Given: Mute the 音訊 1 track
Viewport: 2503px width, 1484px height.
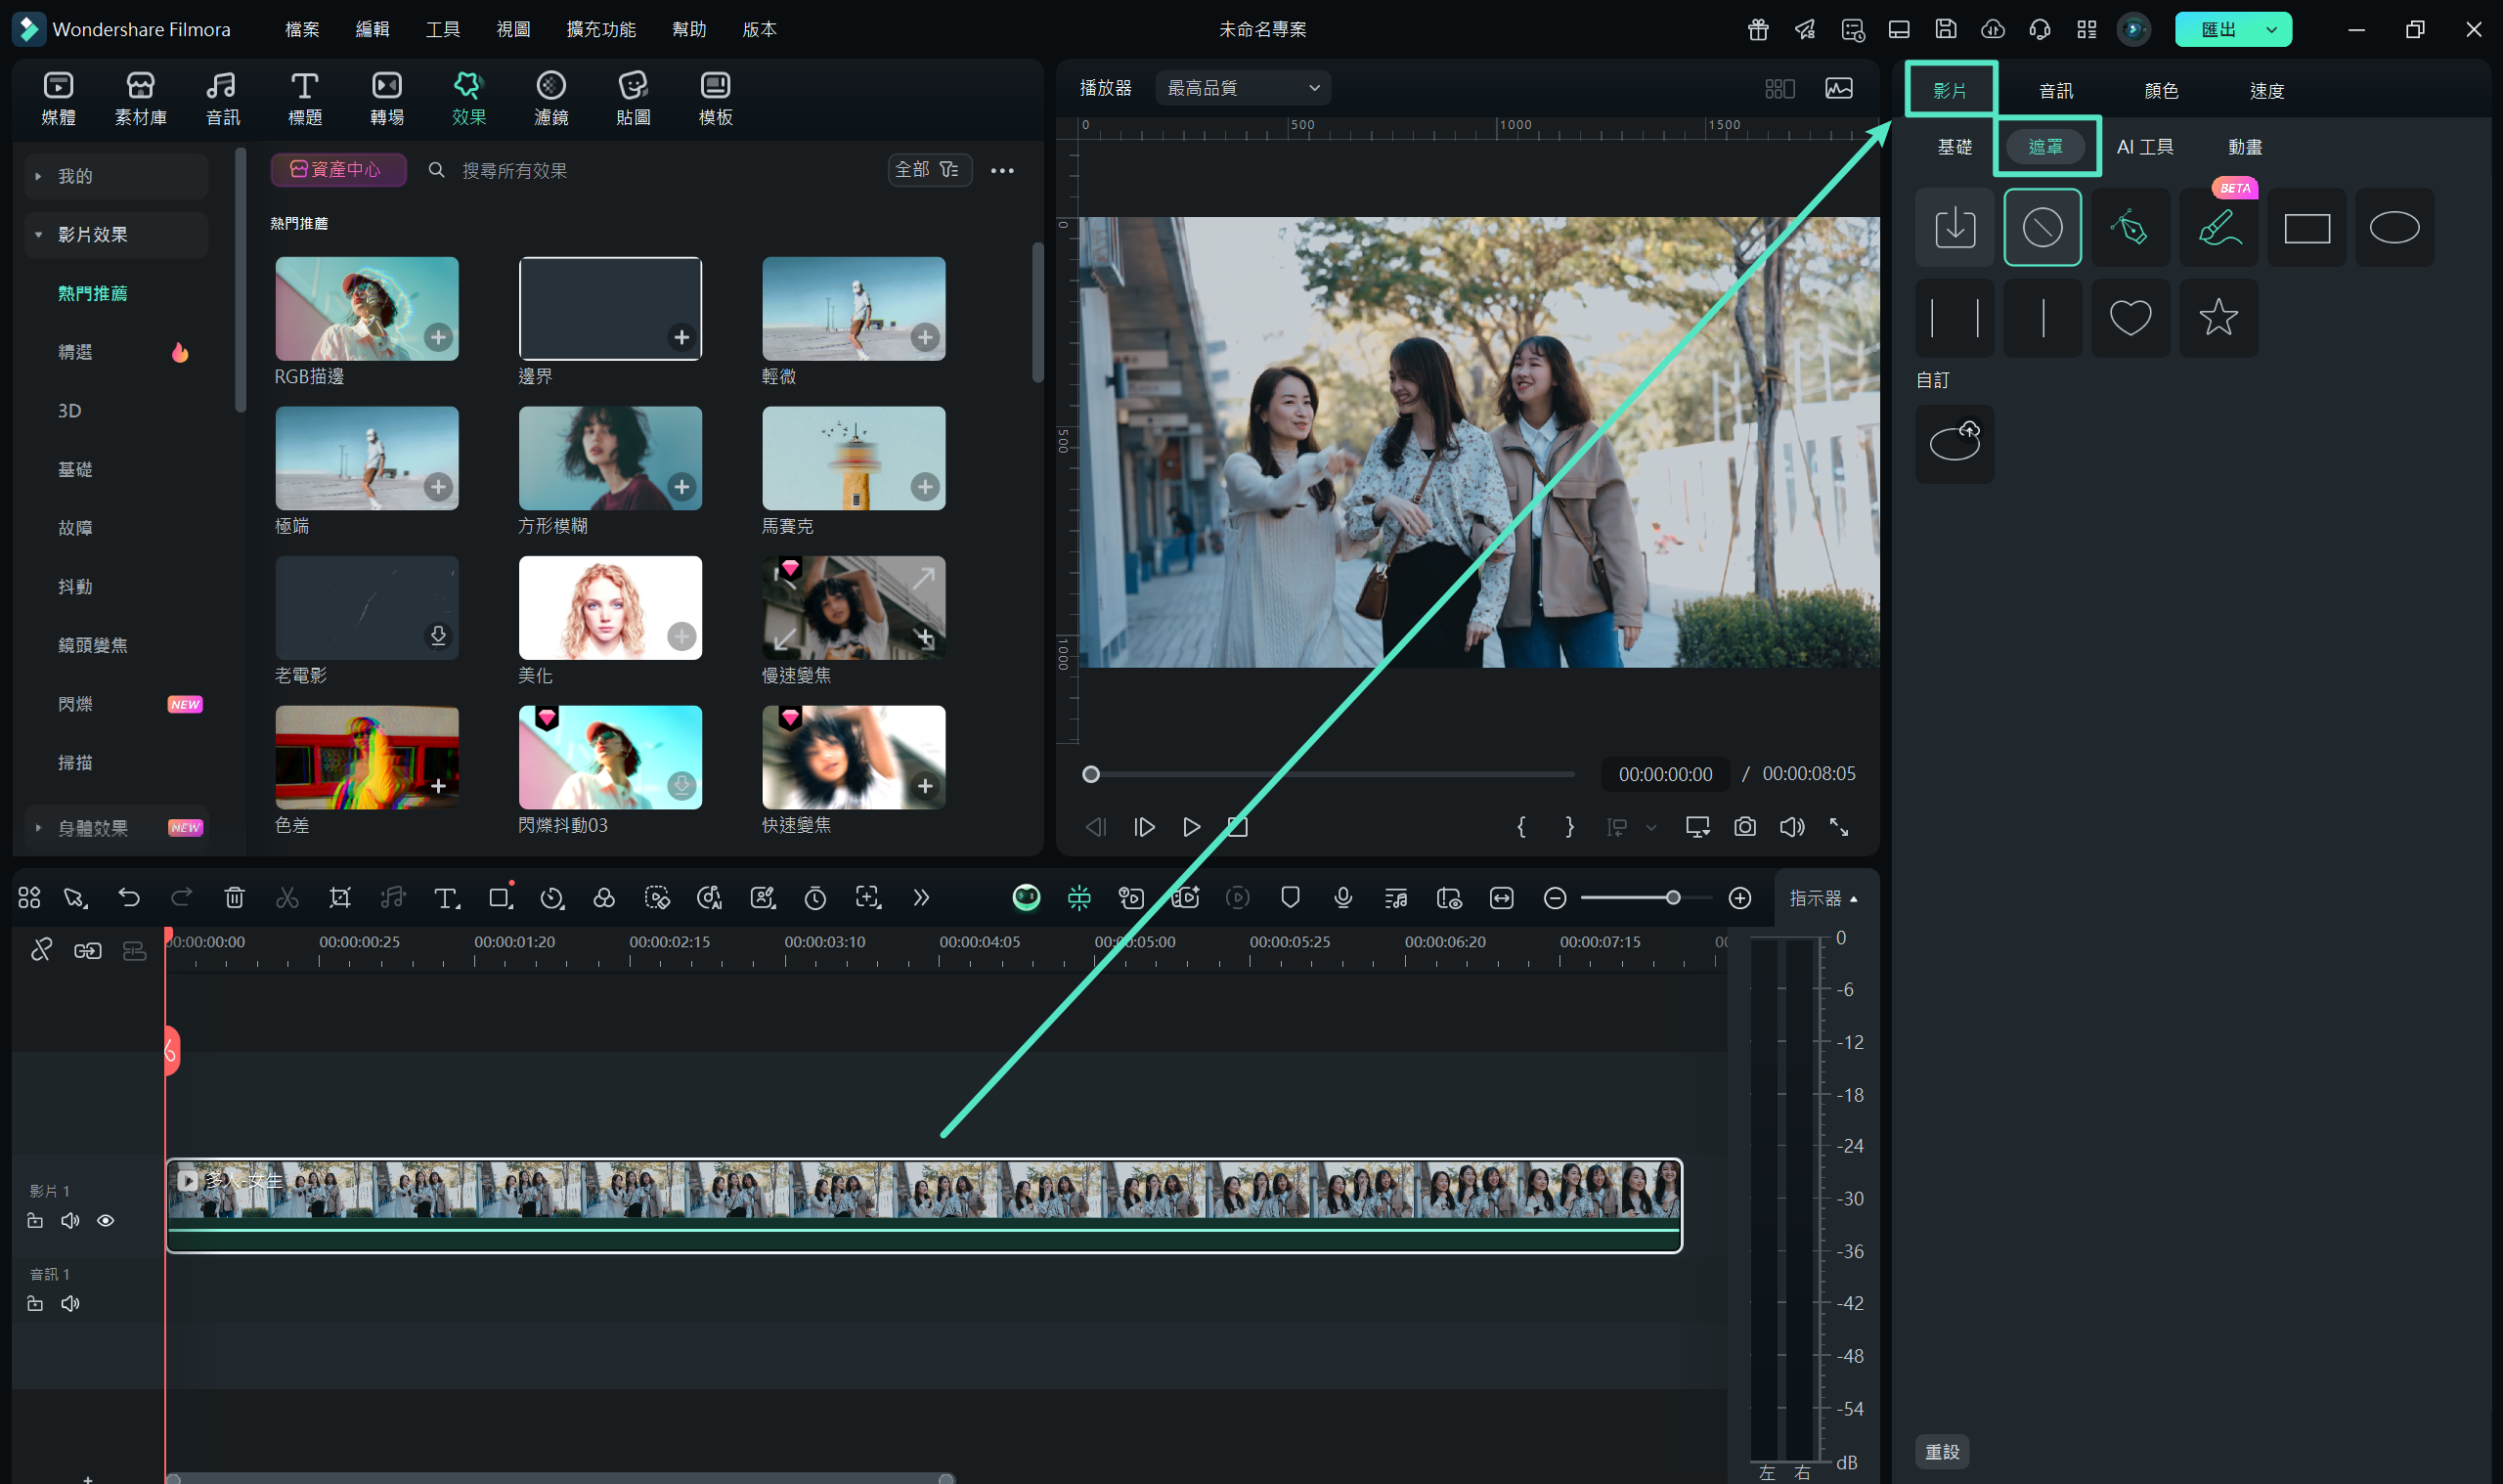Looking at the screenshot, I should click(70, 1303).
